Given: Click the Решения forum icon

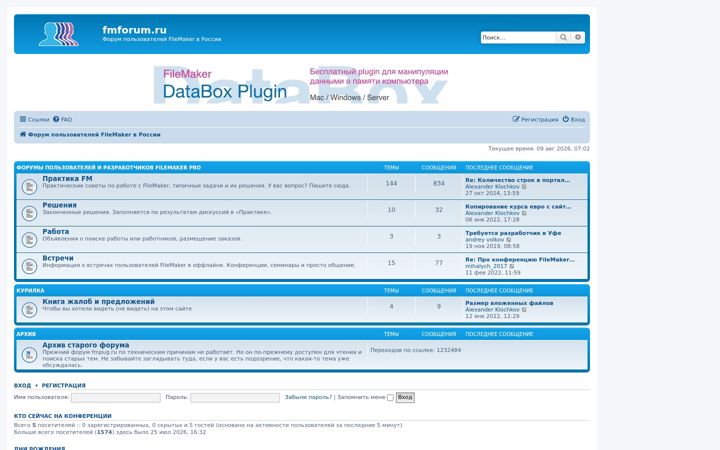Looking at the screenshot, I should pyautogui.click(x=29, y=213).
